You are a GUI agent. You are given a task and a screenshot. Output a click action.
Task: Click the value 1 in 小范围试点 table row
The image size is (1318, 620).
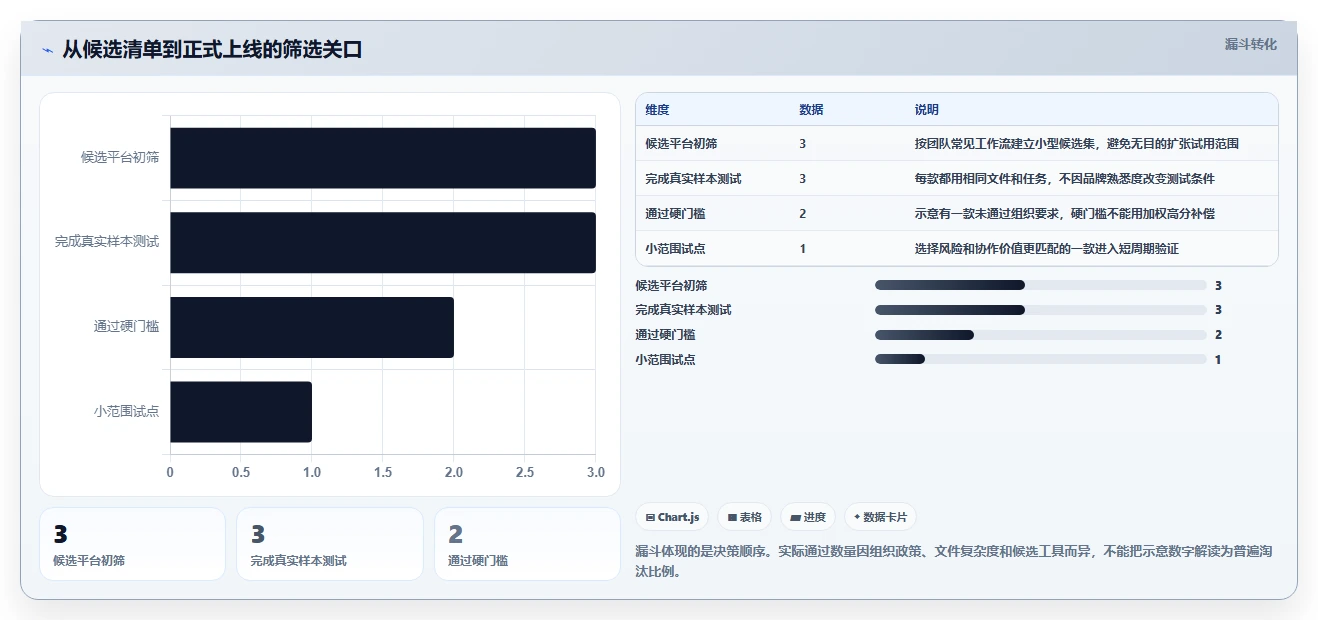803,249
